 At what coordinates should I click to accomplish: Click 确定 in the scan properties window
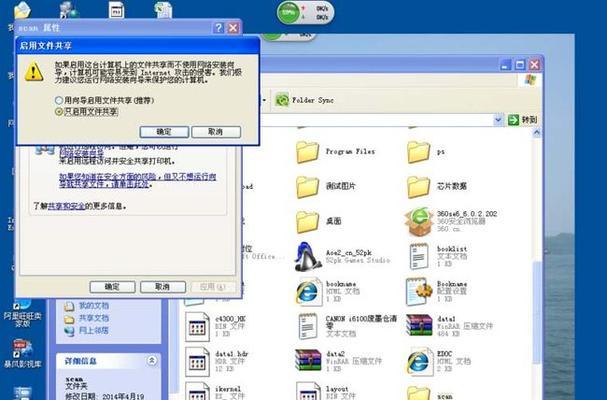112,287
